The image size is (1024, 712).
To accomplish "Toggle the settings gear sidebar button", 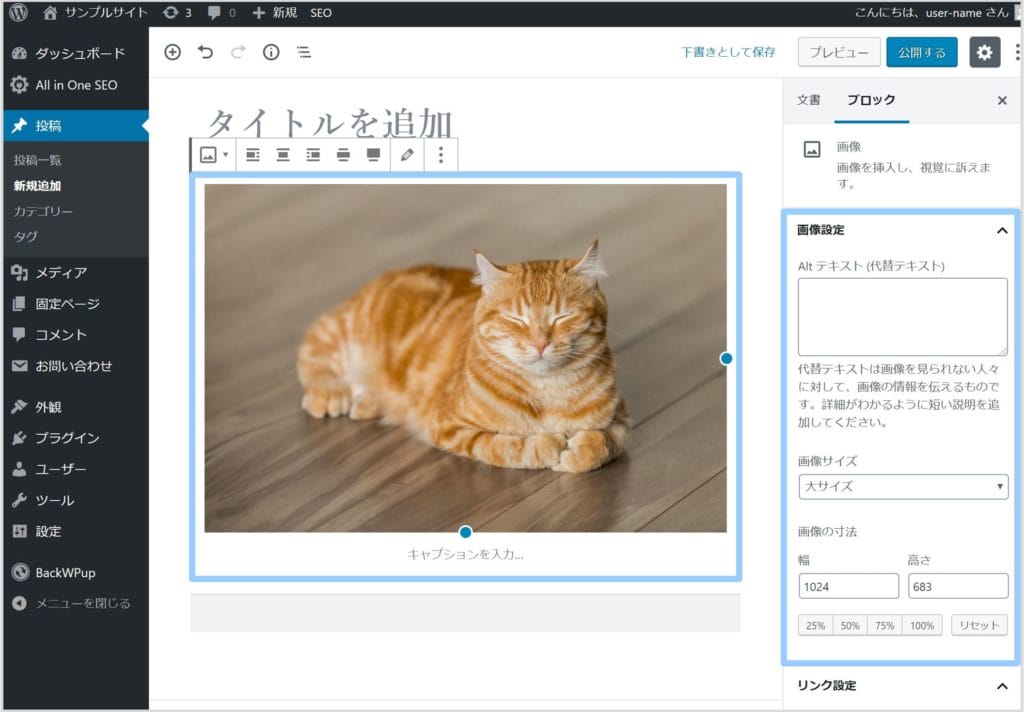I will click(984, 53).
